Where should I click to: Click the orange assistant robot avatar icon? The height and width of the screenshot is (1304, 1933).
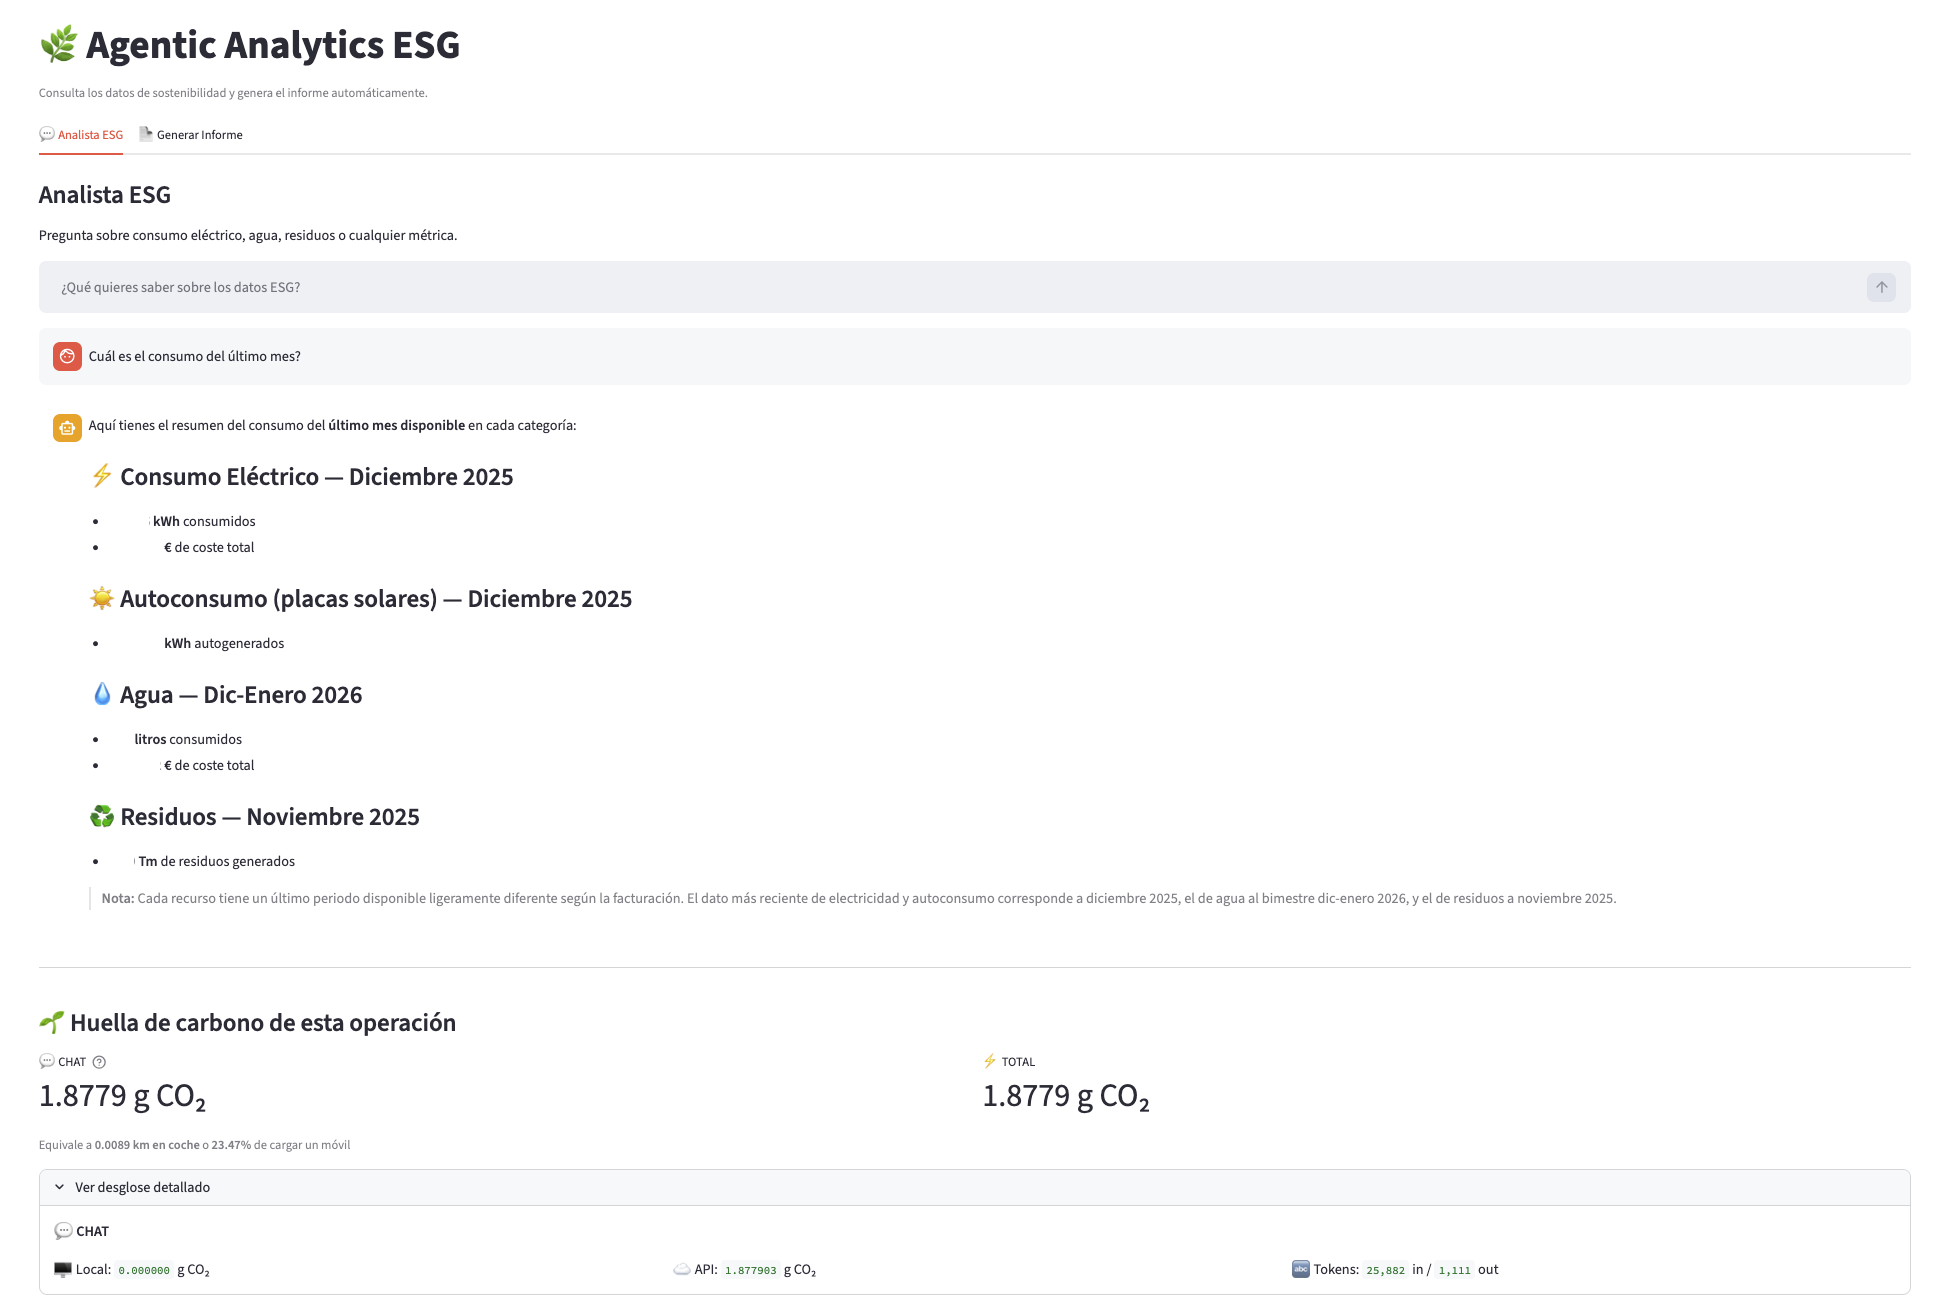point(67,427)
